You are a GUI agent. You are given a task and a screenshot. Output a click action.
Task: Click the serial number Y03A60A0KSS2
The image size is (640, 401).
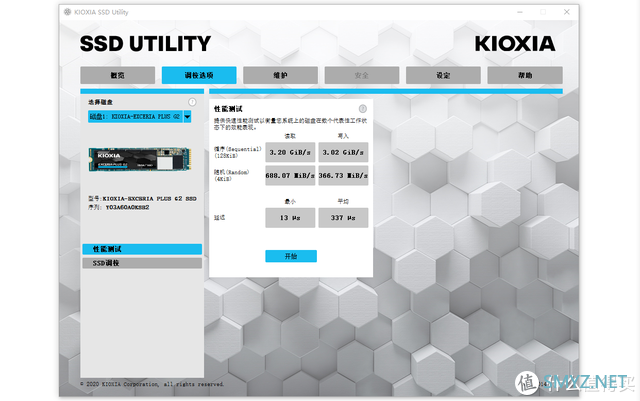[127, 207]
